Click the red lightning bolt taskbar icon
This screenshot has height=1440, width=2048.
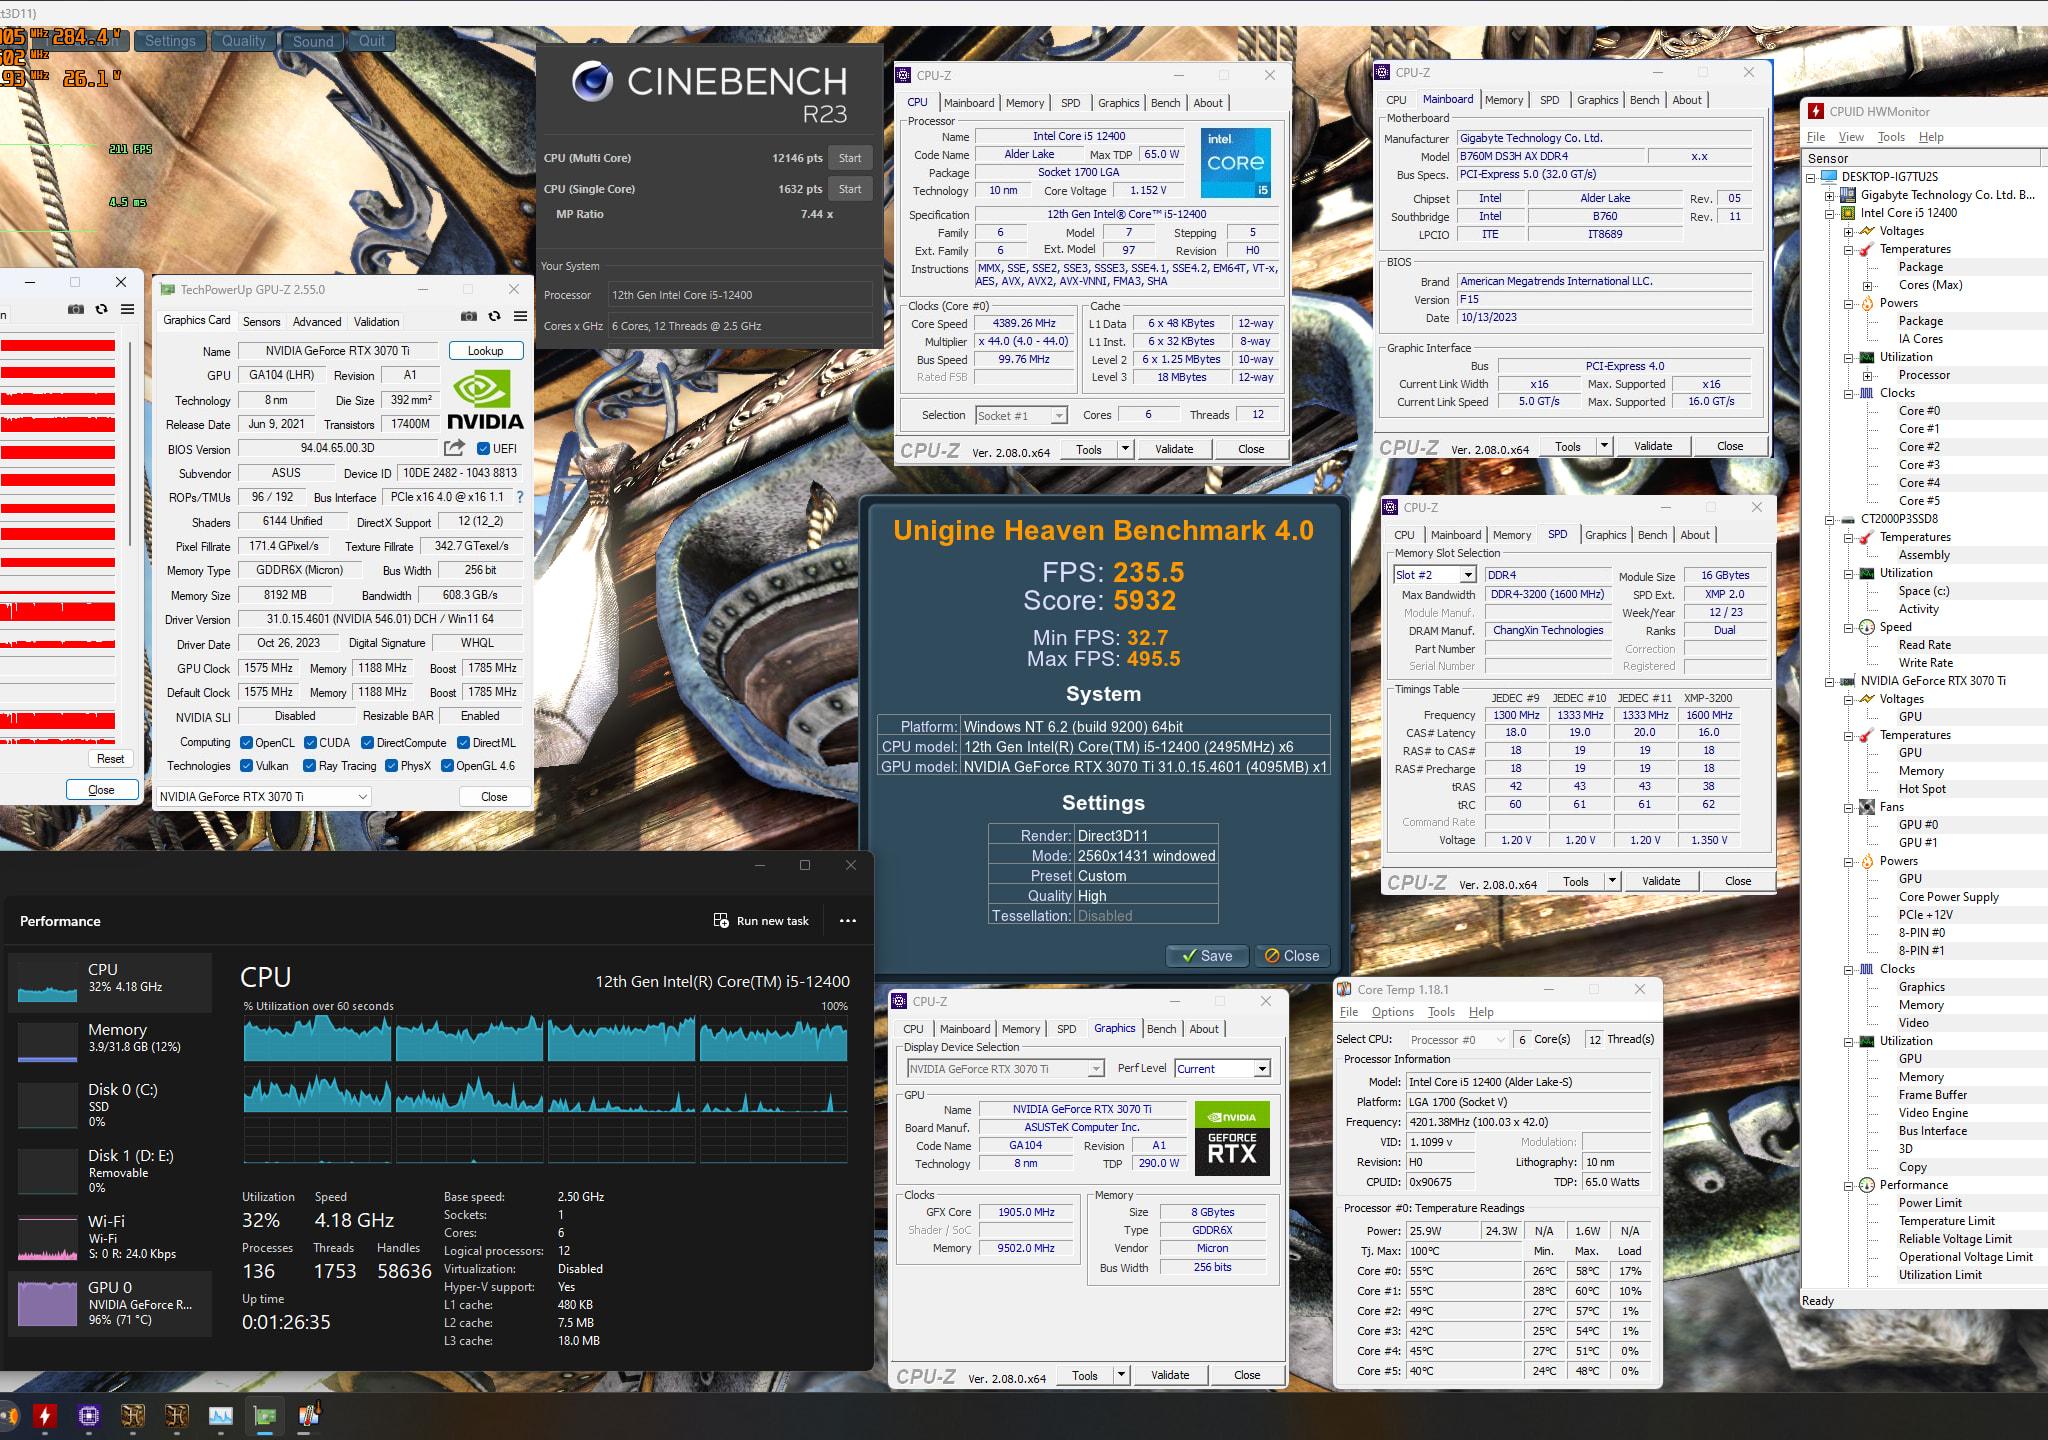[44, 1415]
